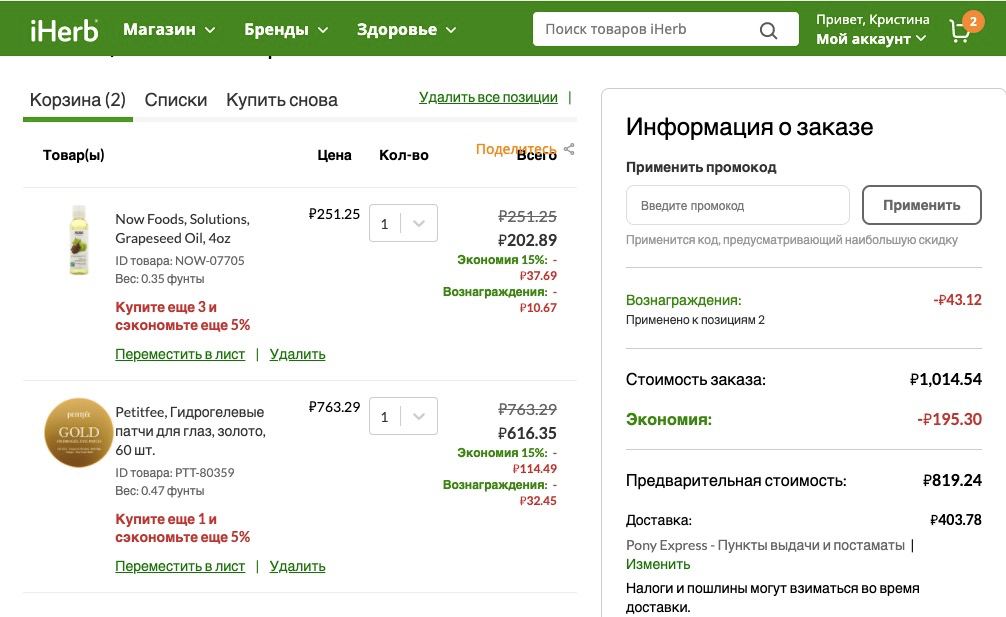
Task: Open the iHerb home logo
Action: [64, 30]
